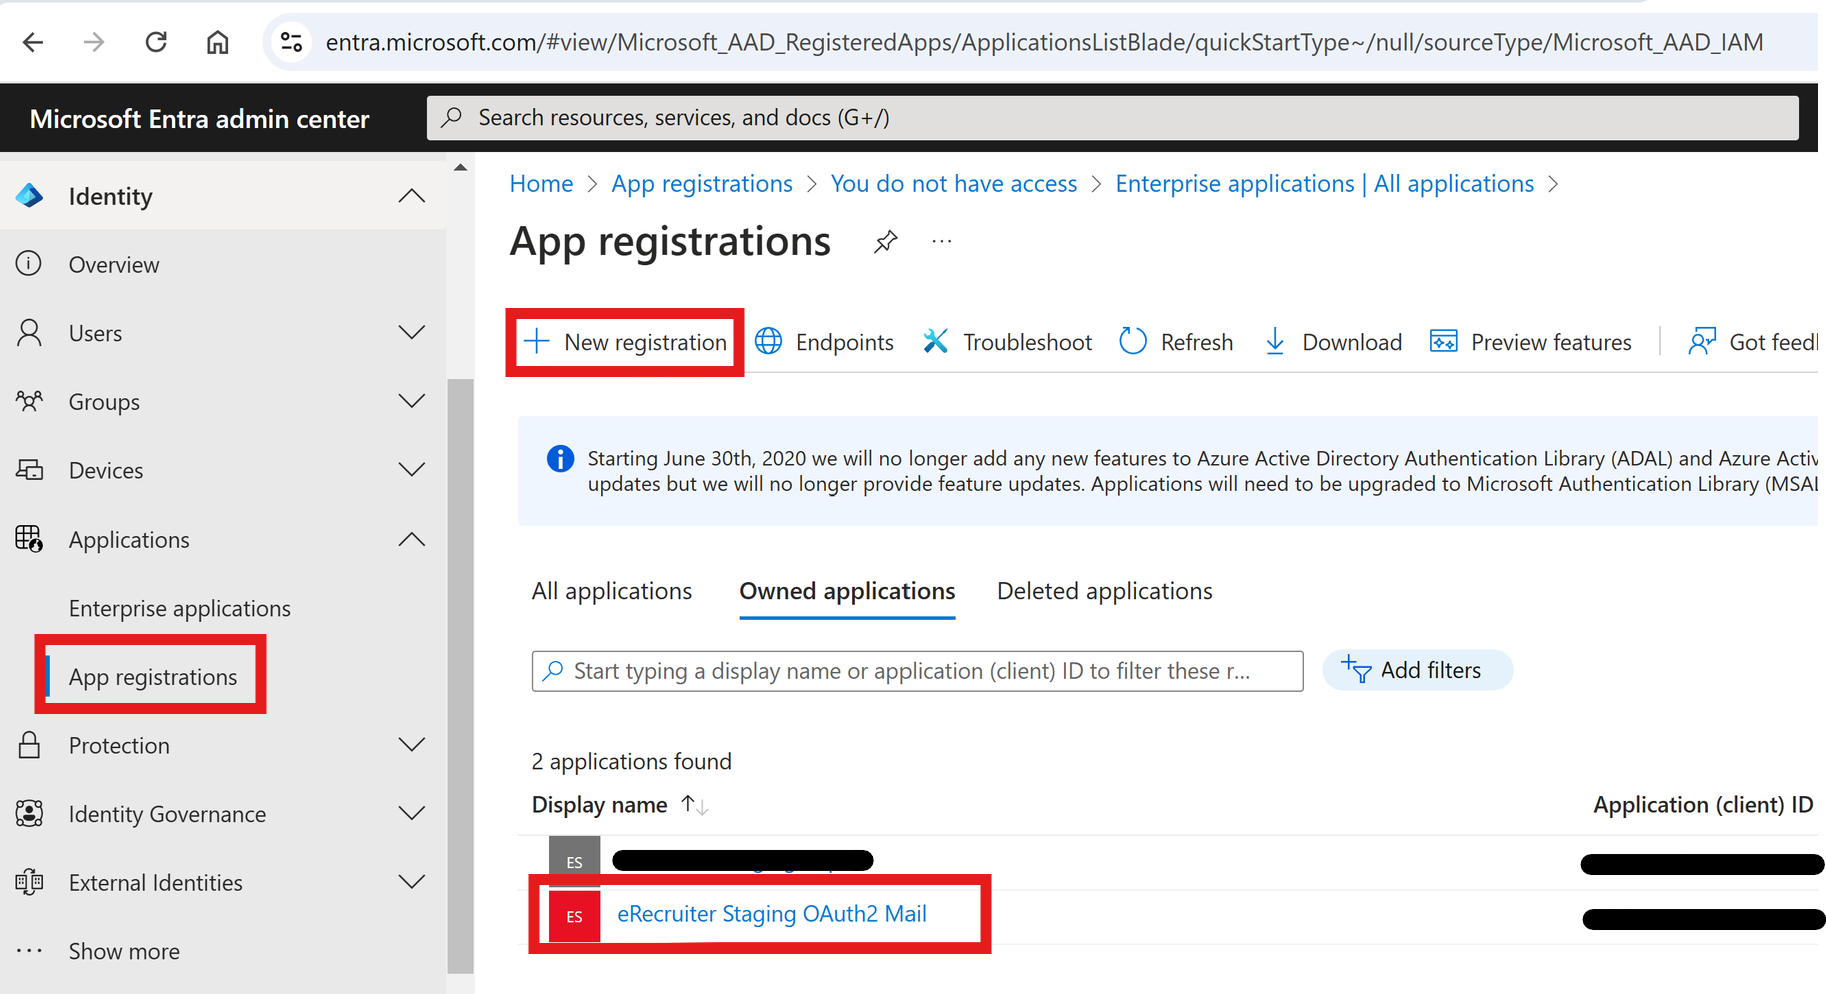This screenshot has width=1826, height=994.
Task: Click the Microsoft Entra admin center title
Action: click(199, 119)
